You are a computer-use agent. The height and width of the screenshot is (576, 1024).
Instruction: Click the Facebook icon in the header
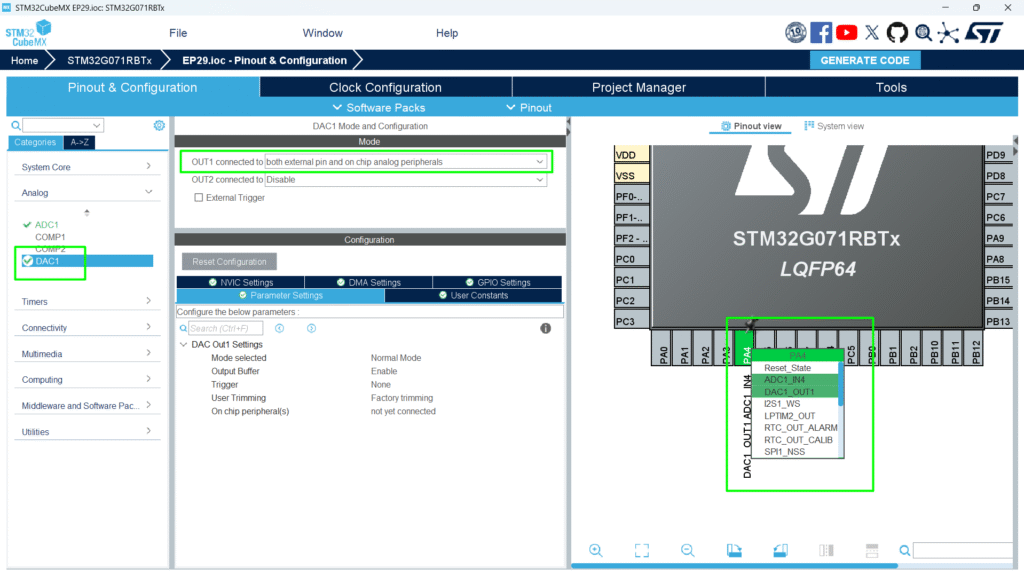click(x=821, y=33)
